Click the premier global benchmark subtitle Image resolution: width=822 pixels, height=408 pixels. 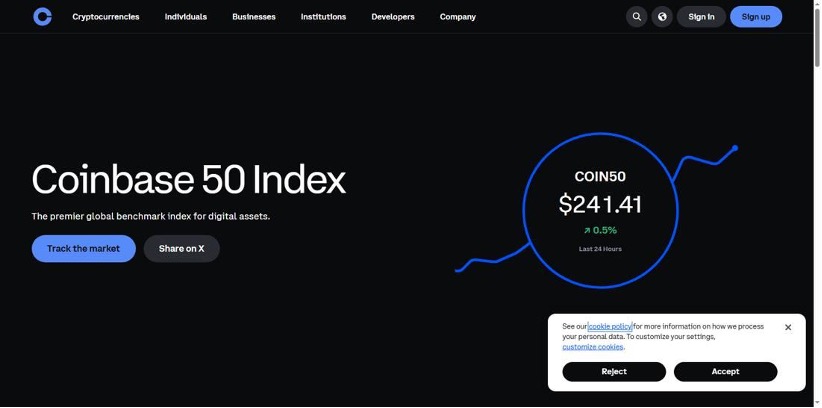tap(151, 216)
